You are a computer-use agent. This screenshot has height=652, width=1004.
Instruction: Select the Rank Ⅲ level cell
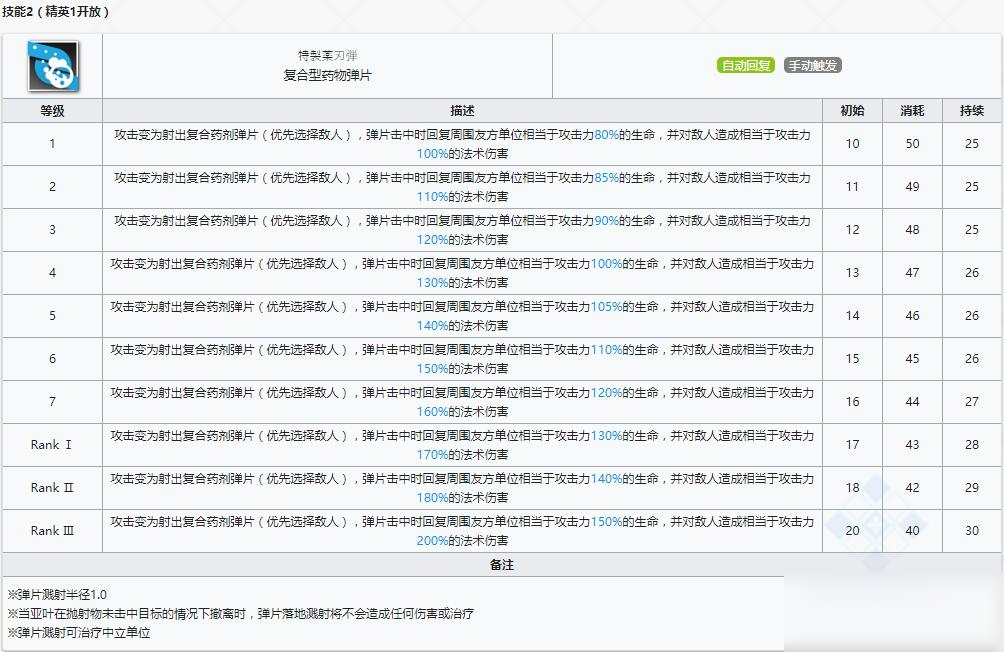click(x=52, y=531)
